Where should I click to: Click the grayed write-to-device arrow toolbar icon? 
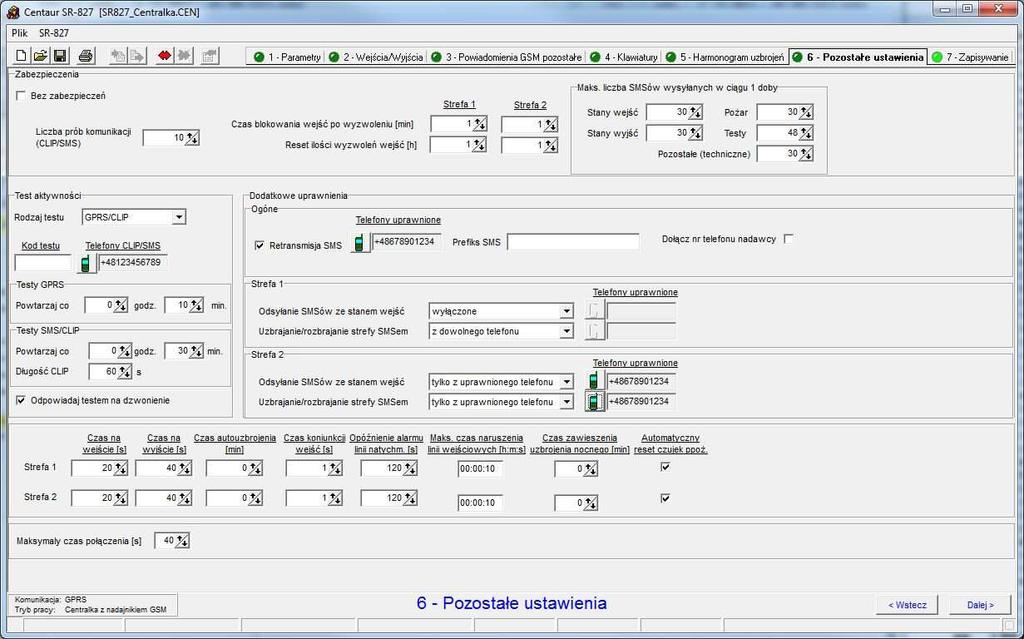click(137, 56)
